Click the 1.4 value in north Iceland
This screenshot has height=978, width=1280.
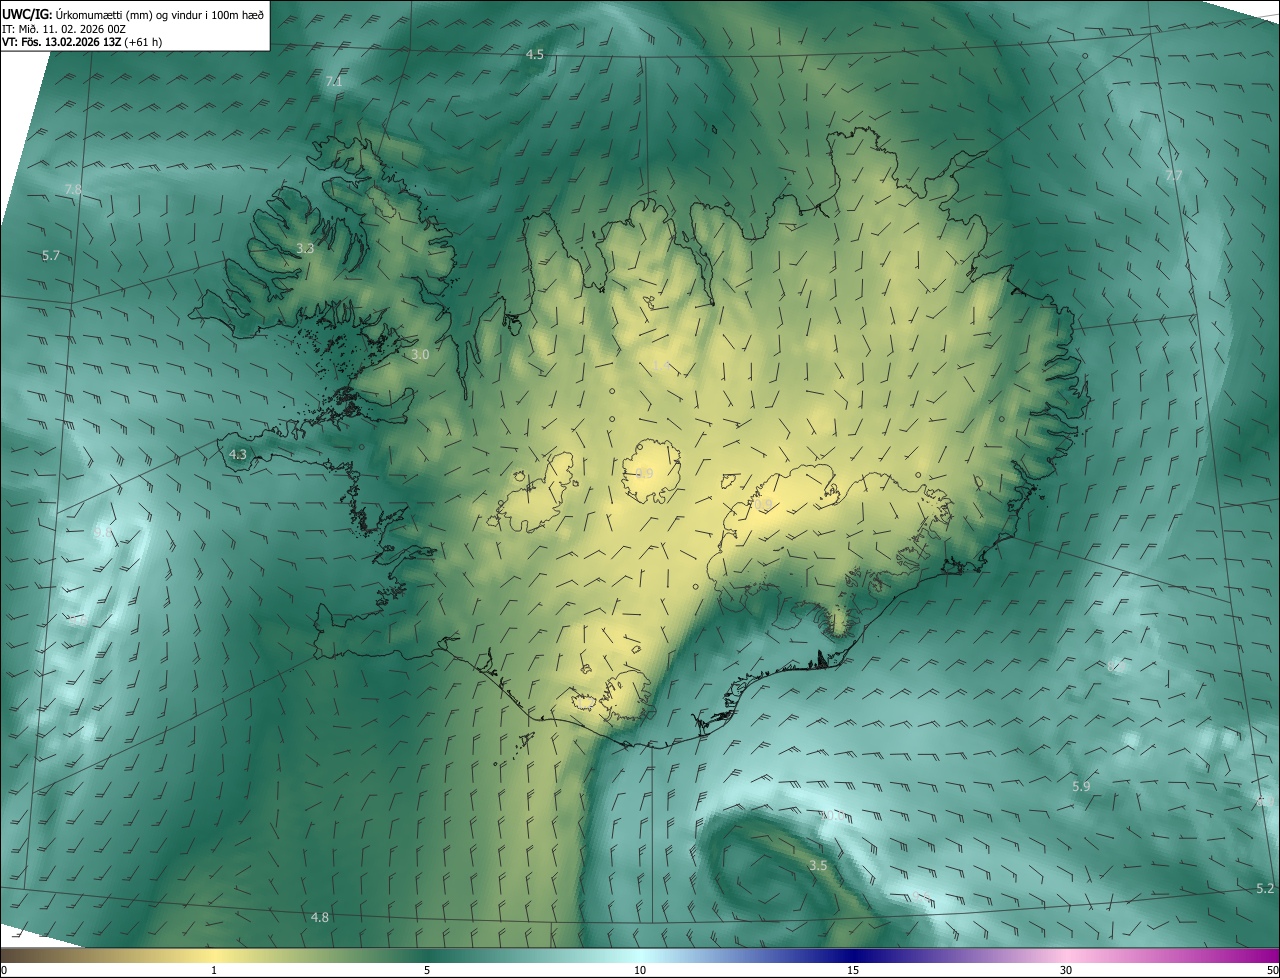[x=660, y=366]
